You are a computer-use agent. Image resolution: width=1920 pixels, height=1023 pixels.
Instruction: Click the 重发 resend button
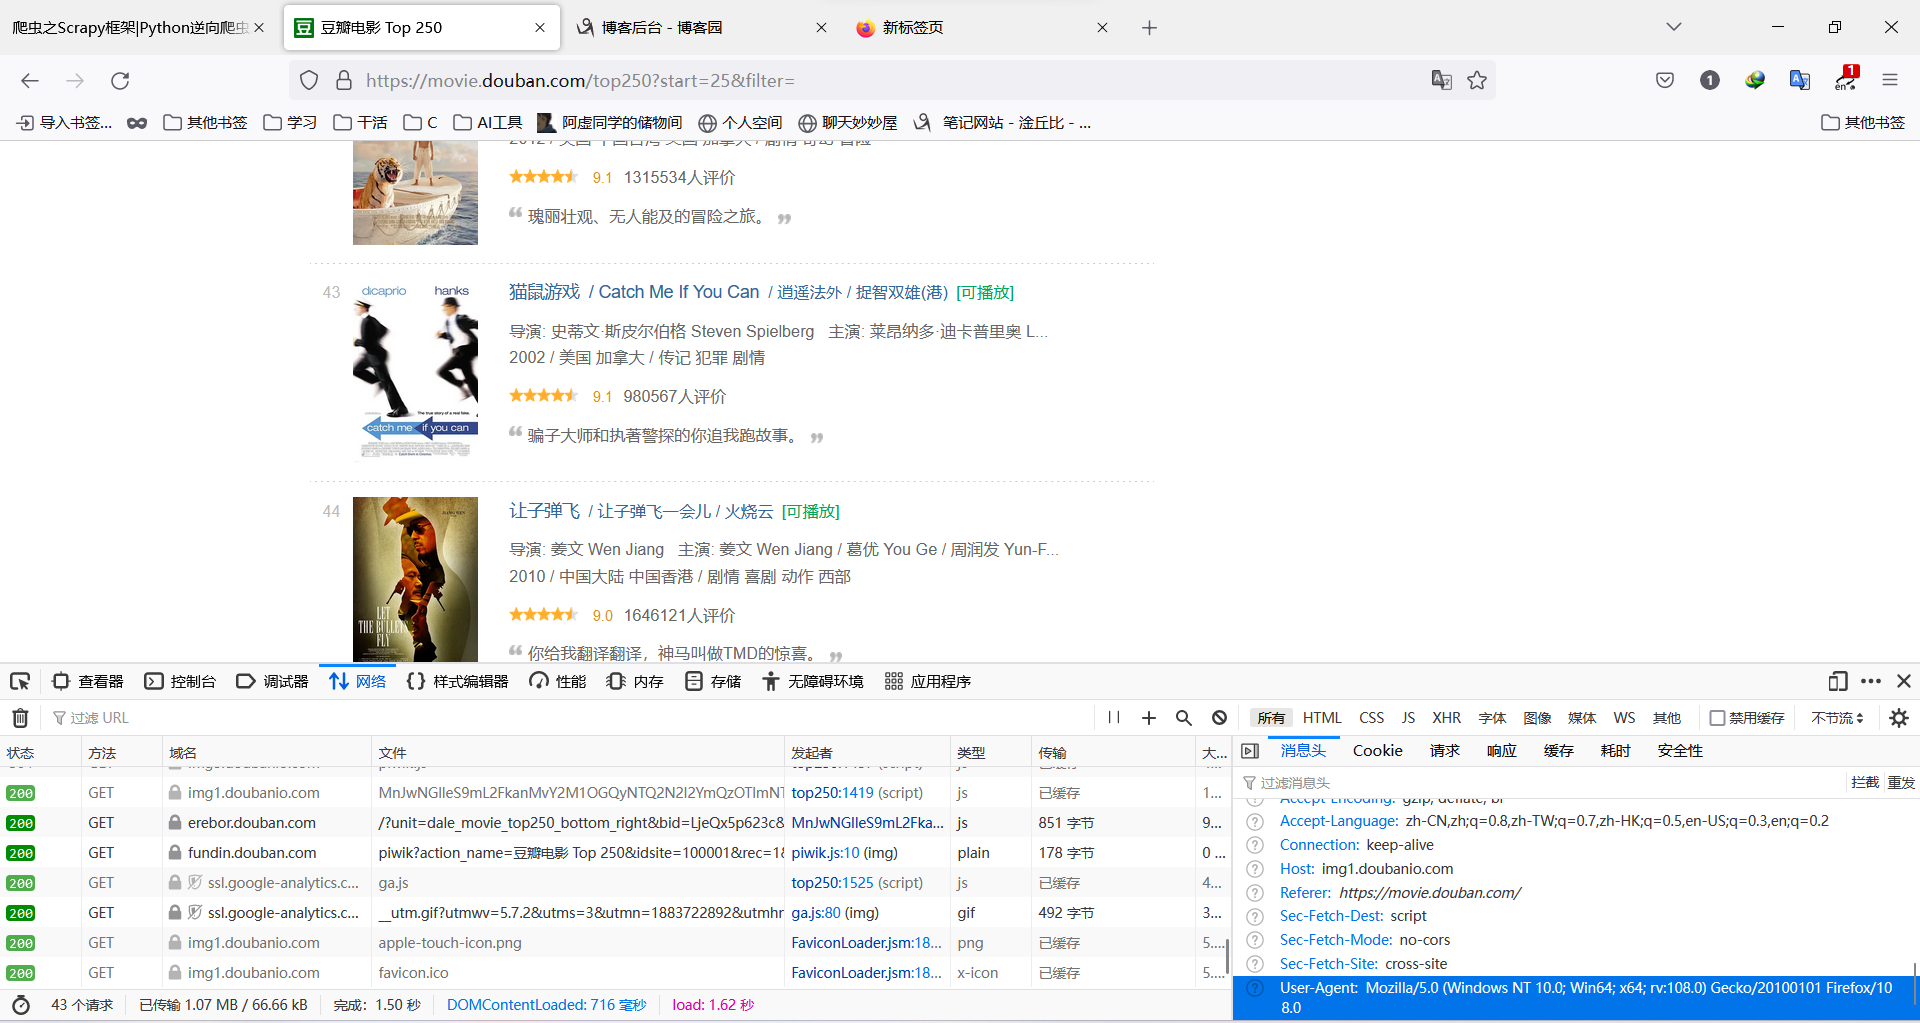(1901, 782)
